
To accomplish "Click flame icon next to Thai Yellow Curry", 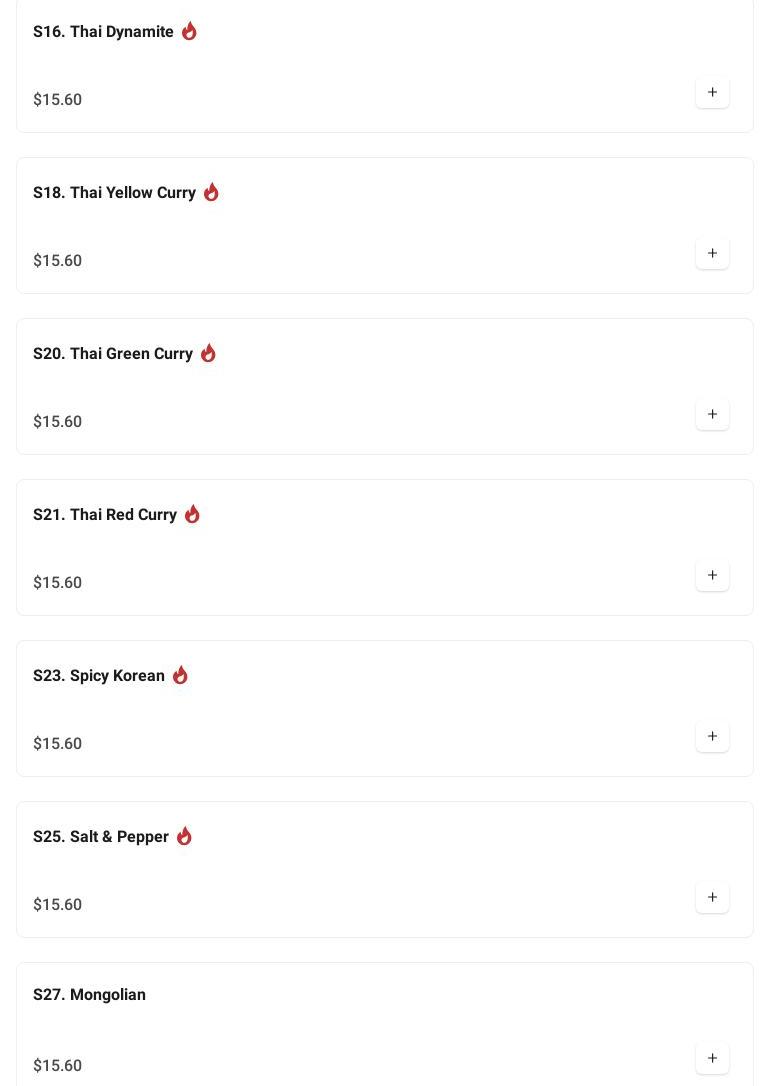I will (211, 192).
